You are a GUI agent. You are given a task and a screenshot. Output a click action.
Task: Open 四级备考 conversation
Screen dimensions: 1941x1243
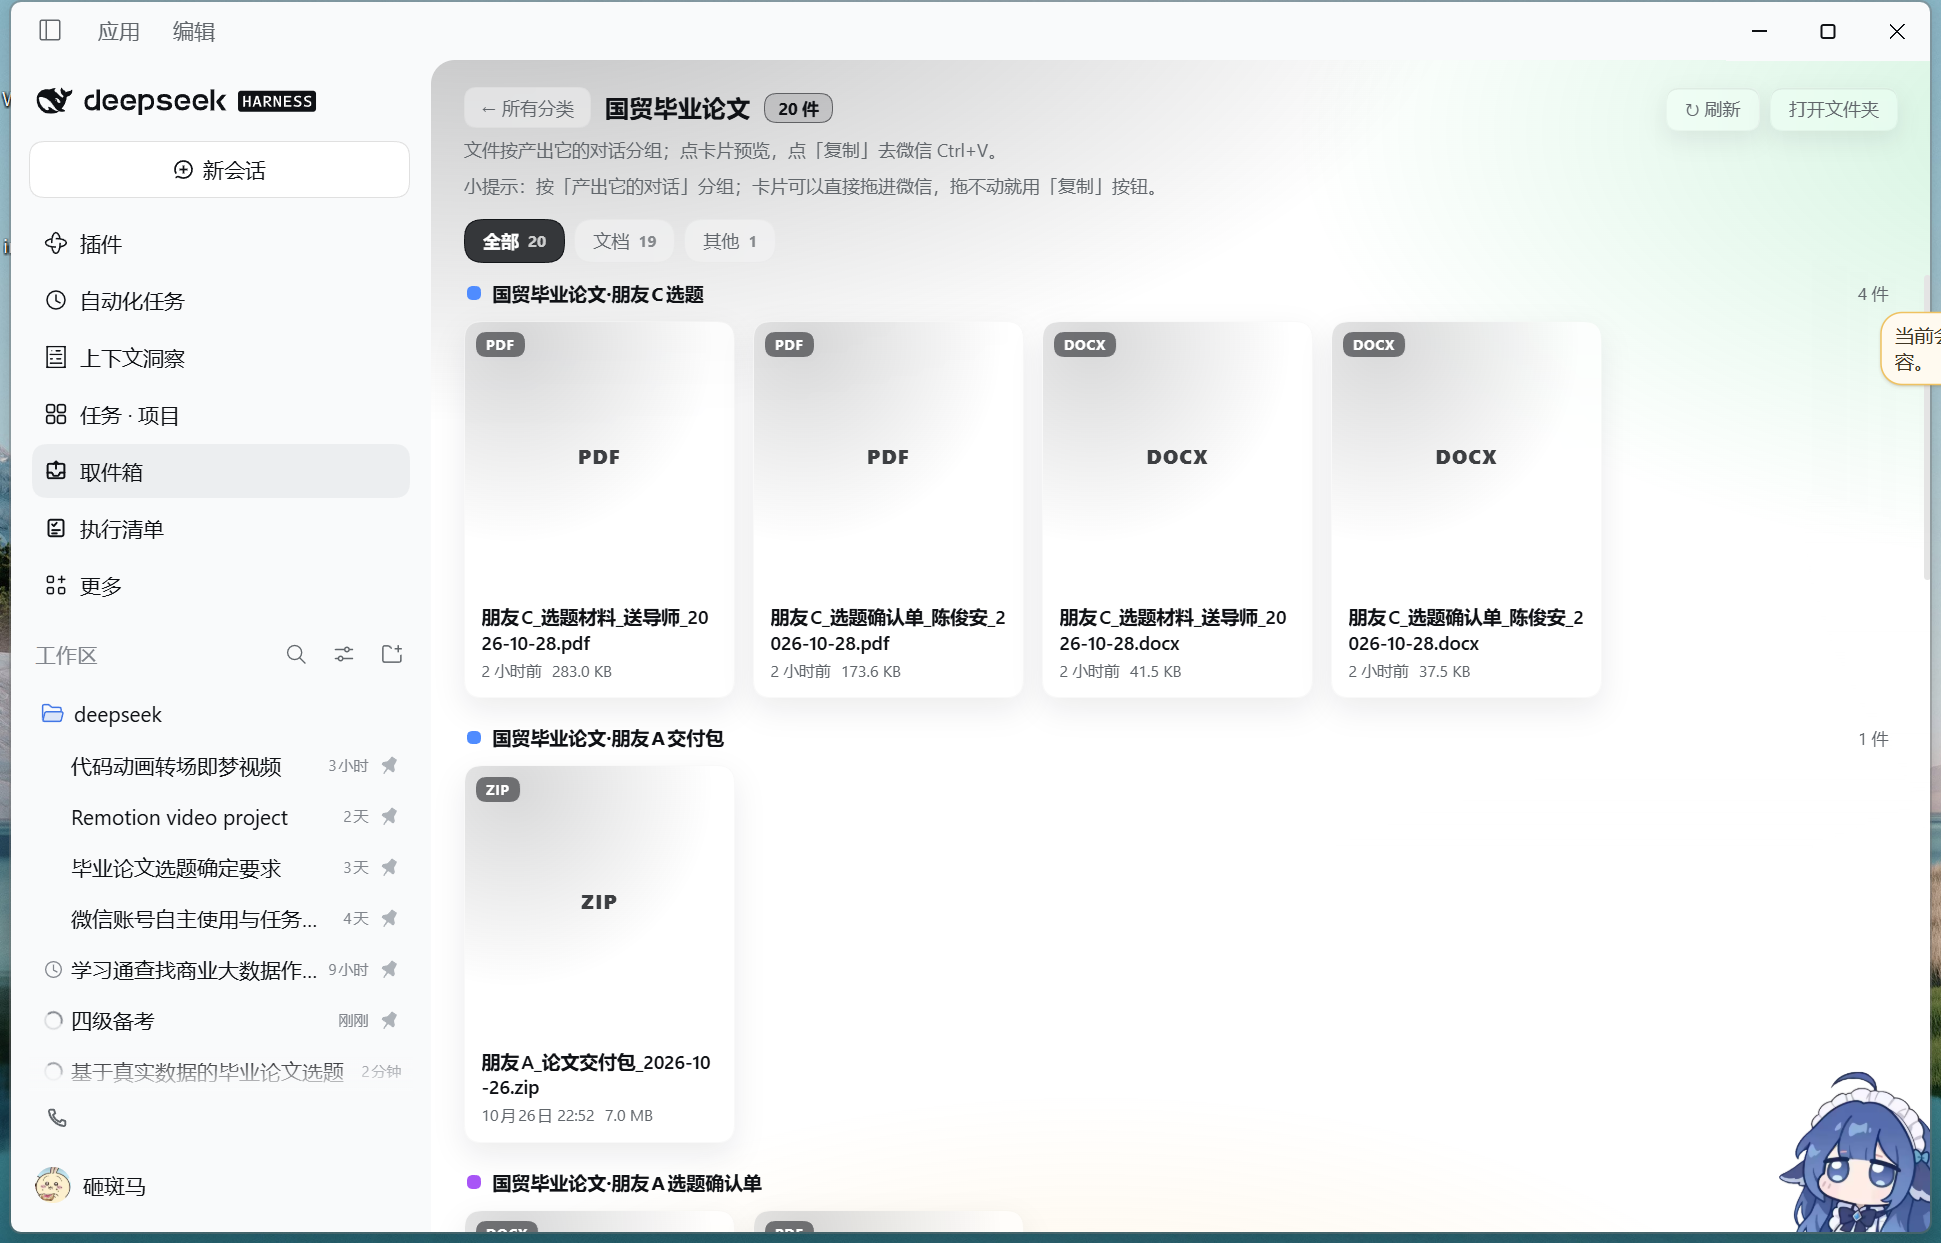(x=220, y=1021)
